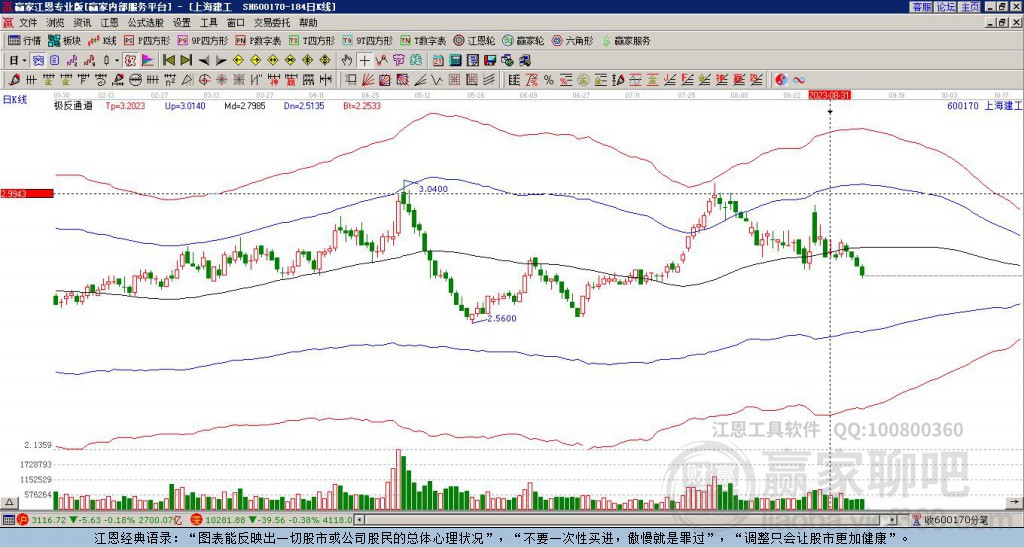1024x548 pixels.
Task: Expand the 日 period dropdown
Action: (x=23, y=60)
